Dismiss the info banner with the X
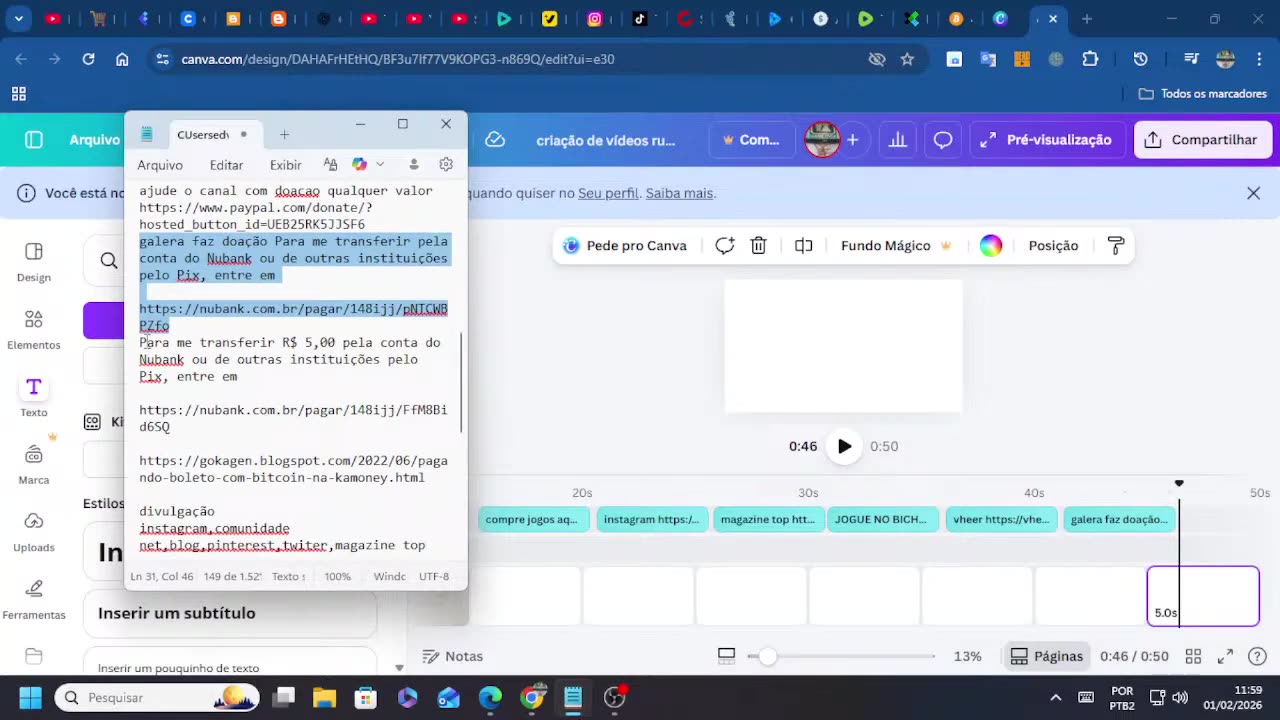Screen dimensions: 1280x720 pos(1253,193)
